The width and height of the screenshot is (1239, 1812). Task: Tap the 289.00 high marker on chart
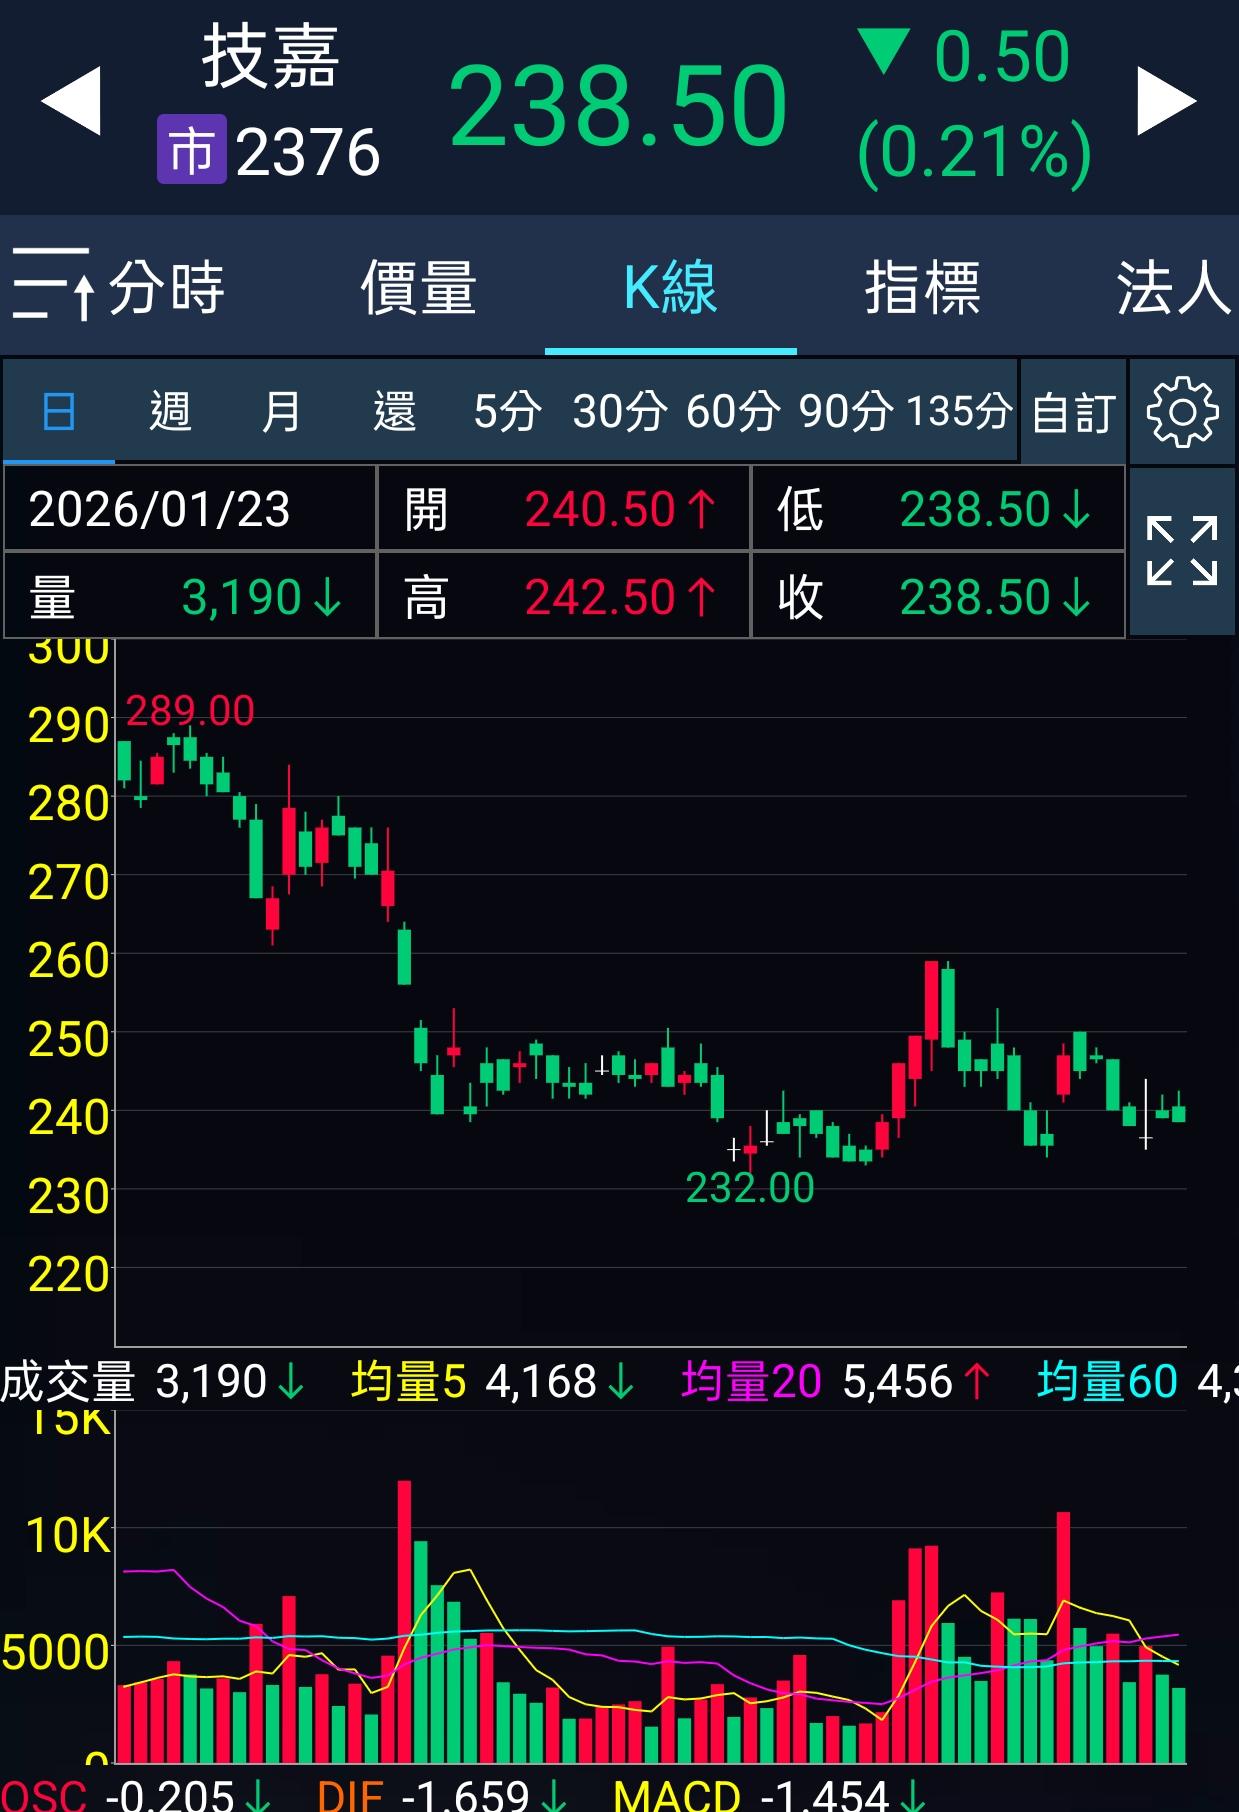point(190,711)
